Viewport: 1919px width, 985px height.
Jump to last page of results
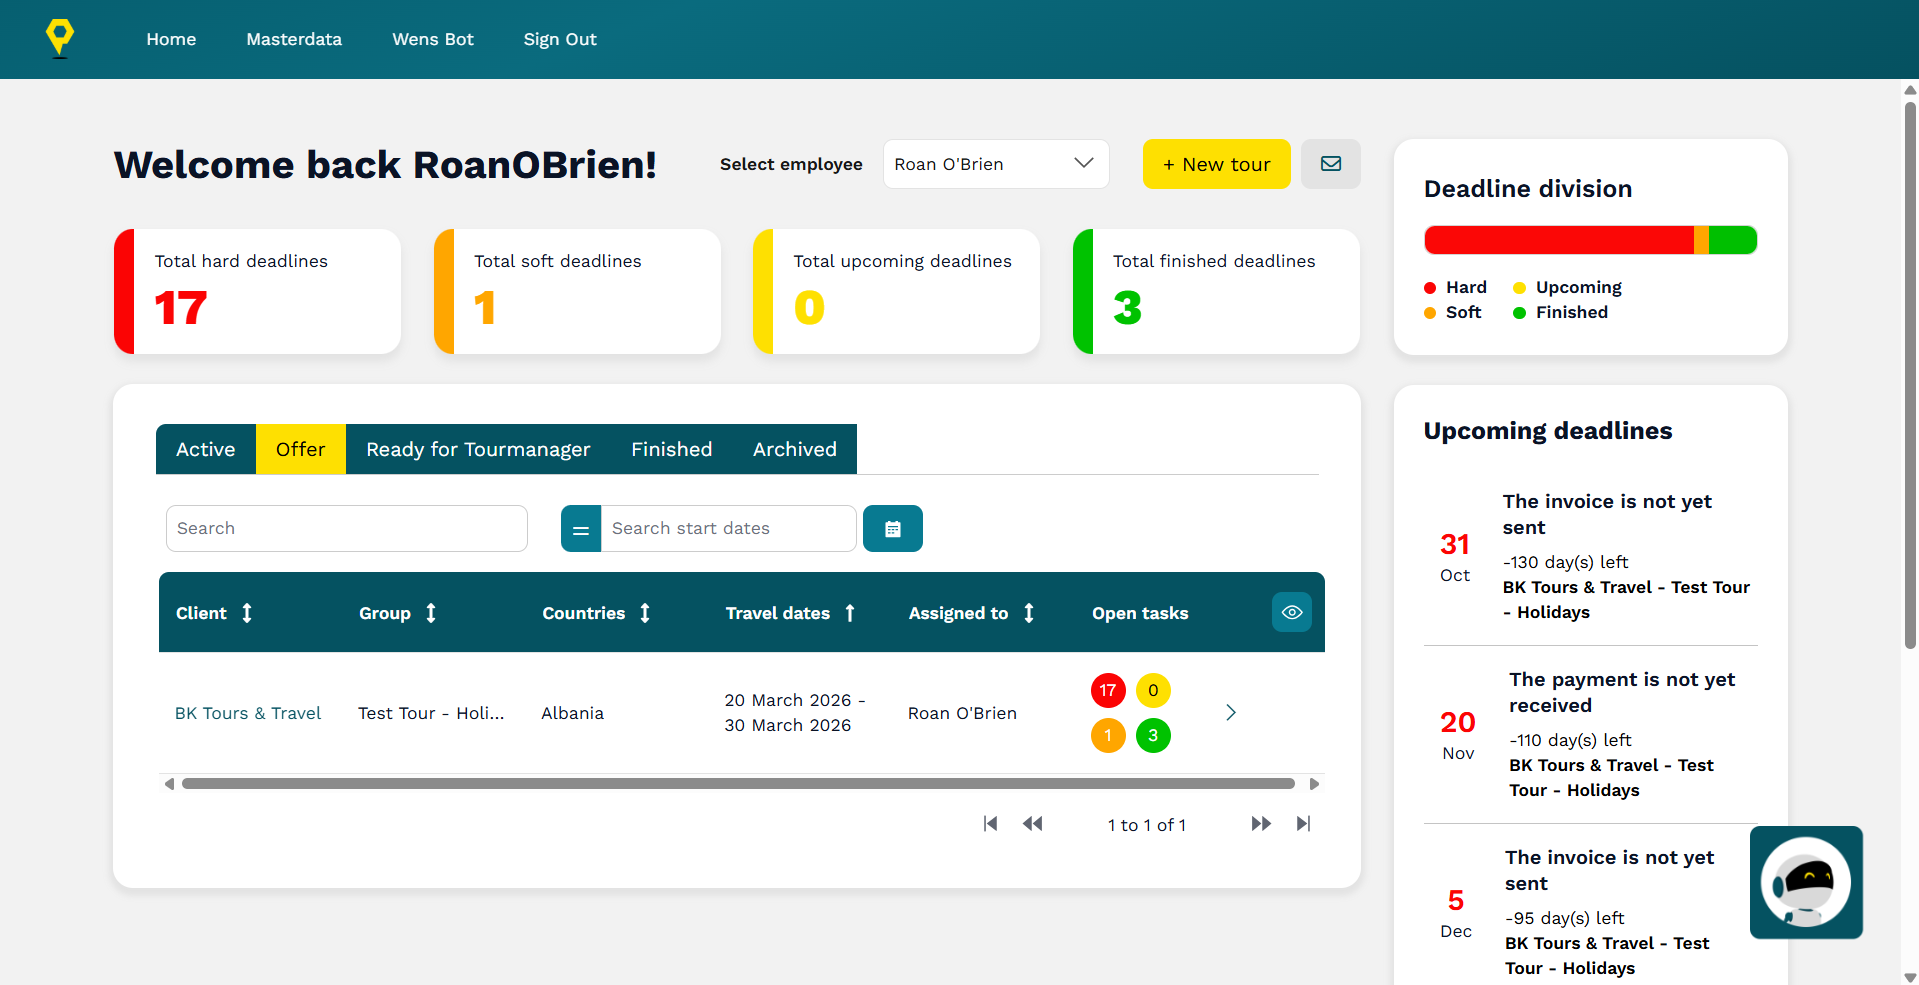[x=1303, y=824]
